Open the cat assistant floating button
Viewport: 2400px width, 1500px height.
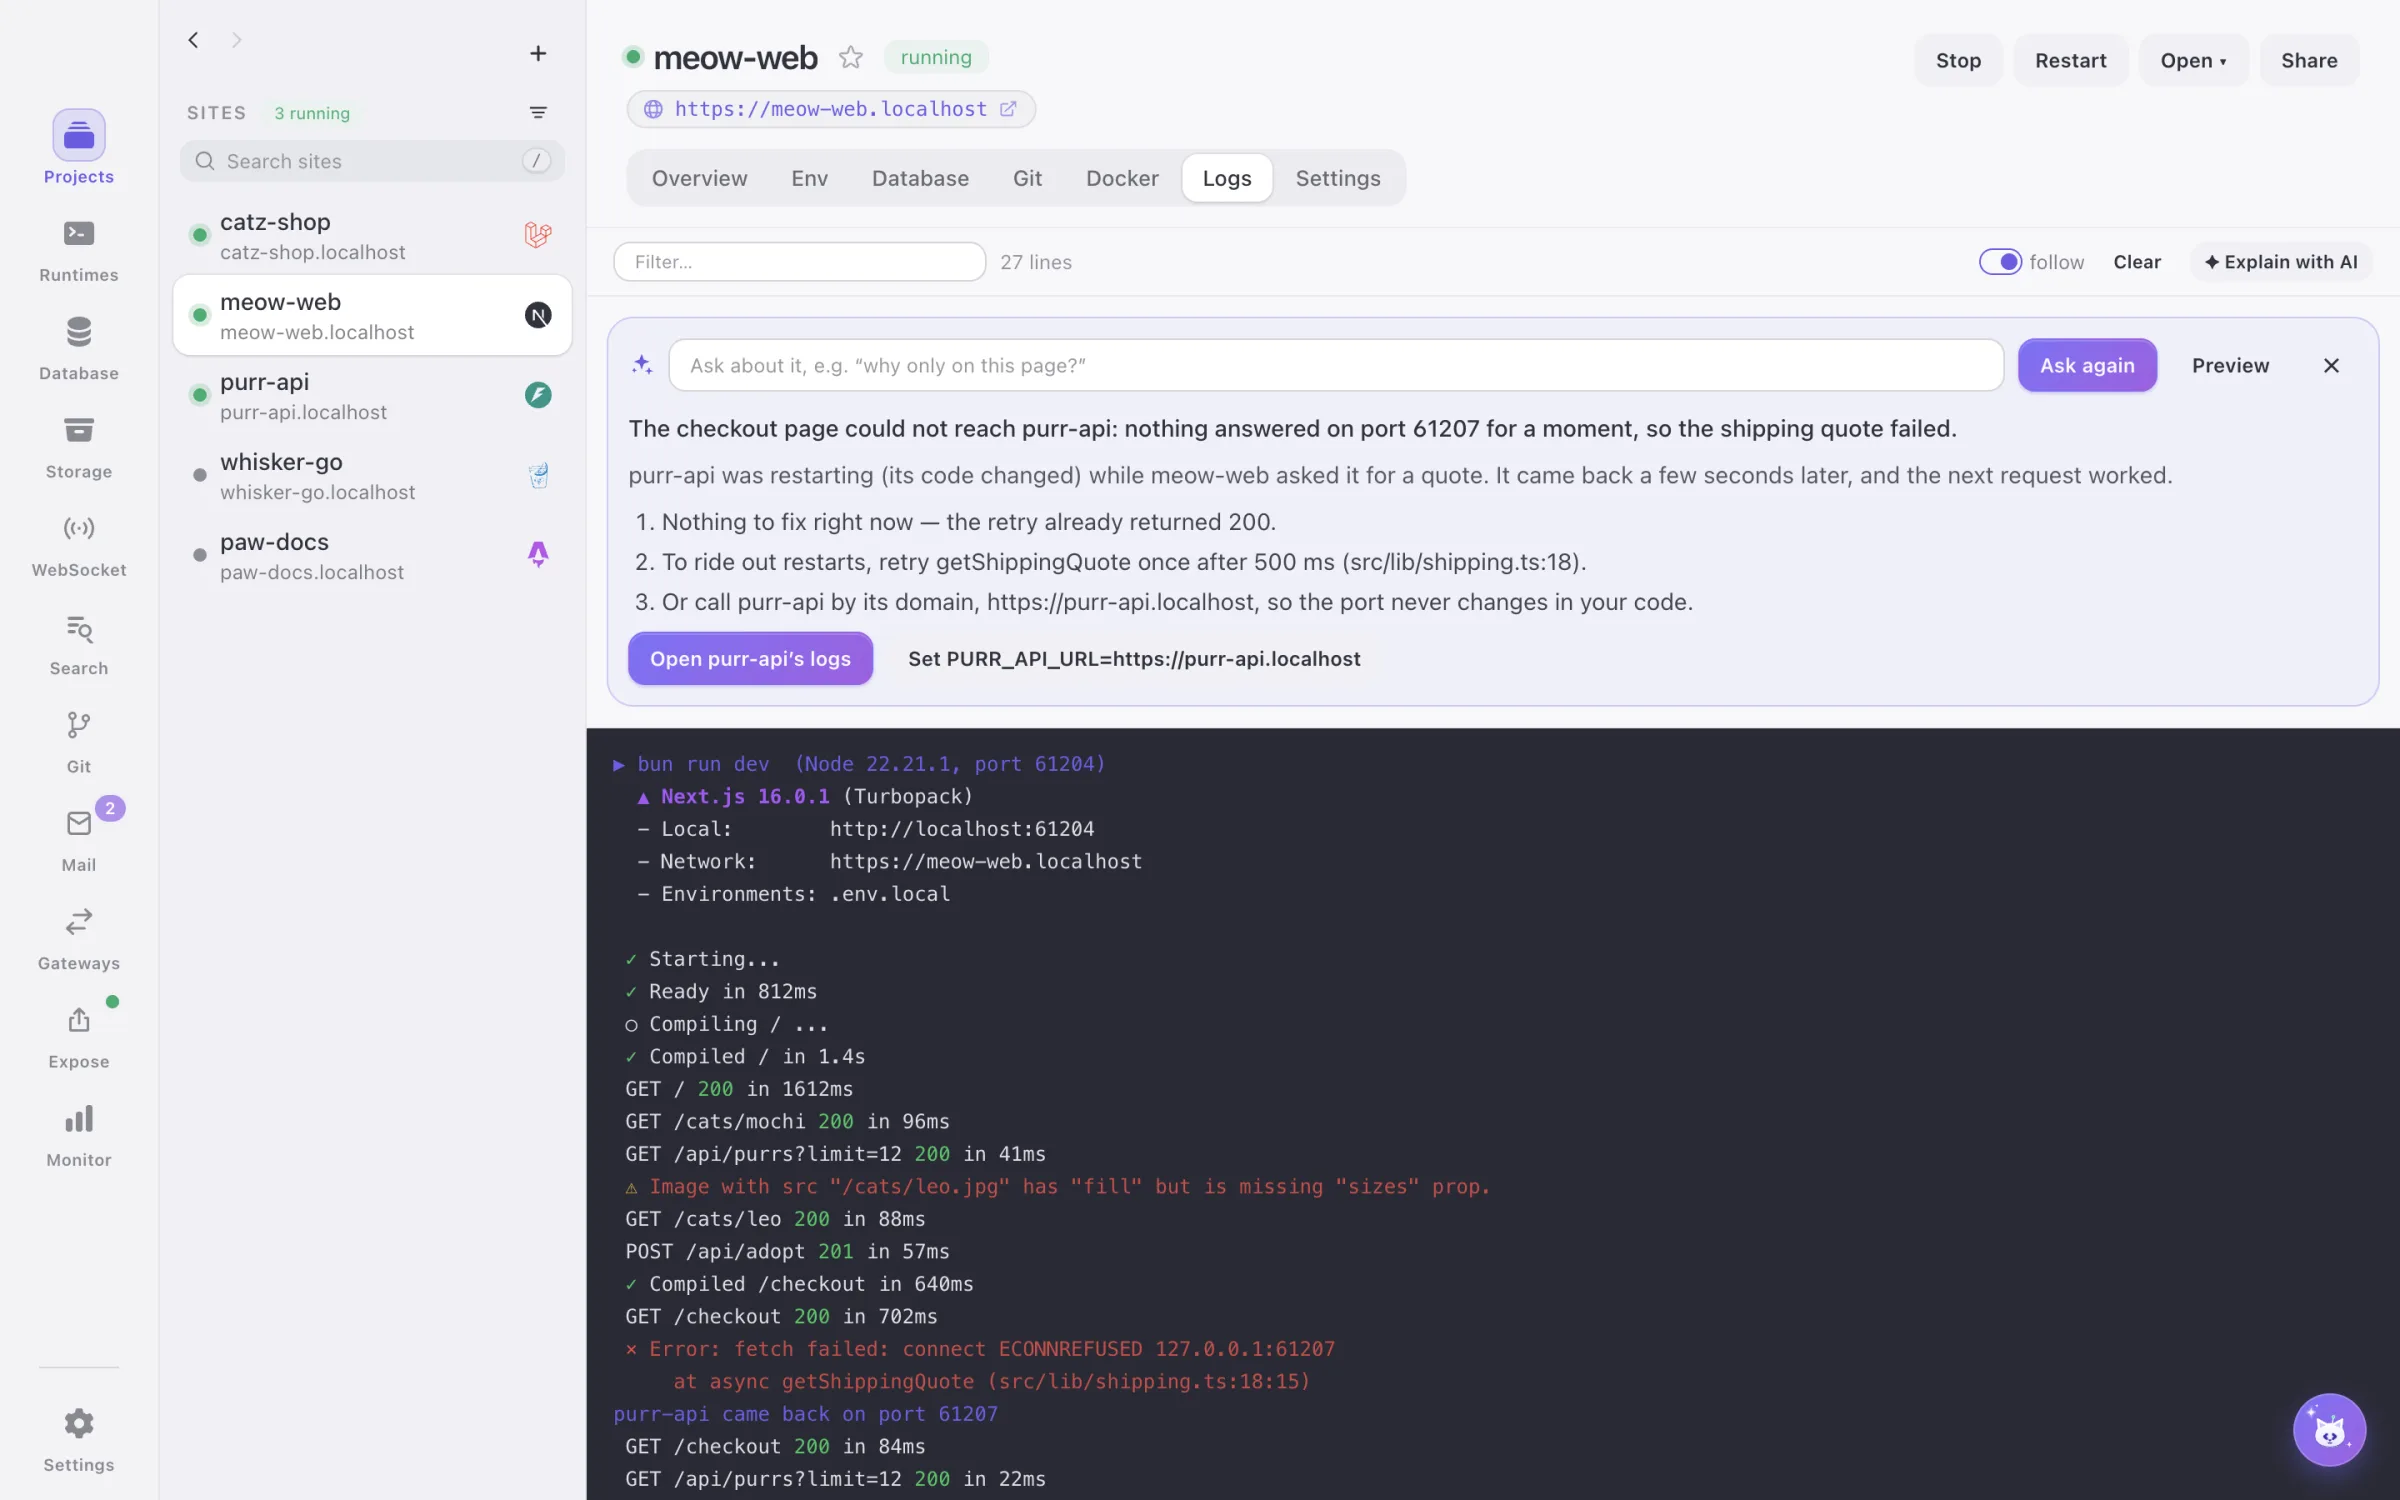2329,1429
